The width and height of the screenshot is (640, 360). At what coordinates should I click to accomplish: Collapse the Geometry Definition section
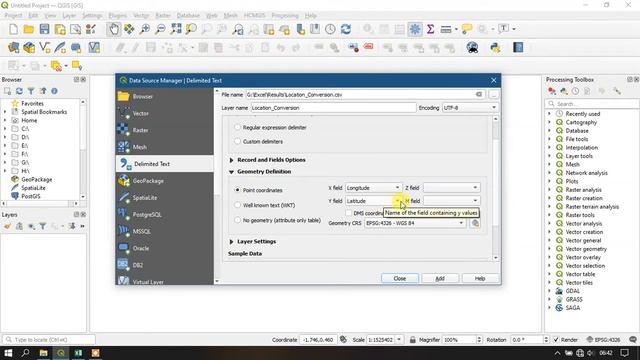(231, 172)
